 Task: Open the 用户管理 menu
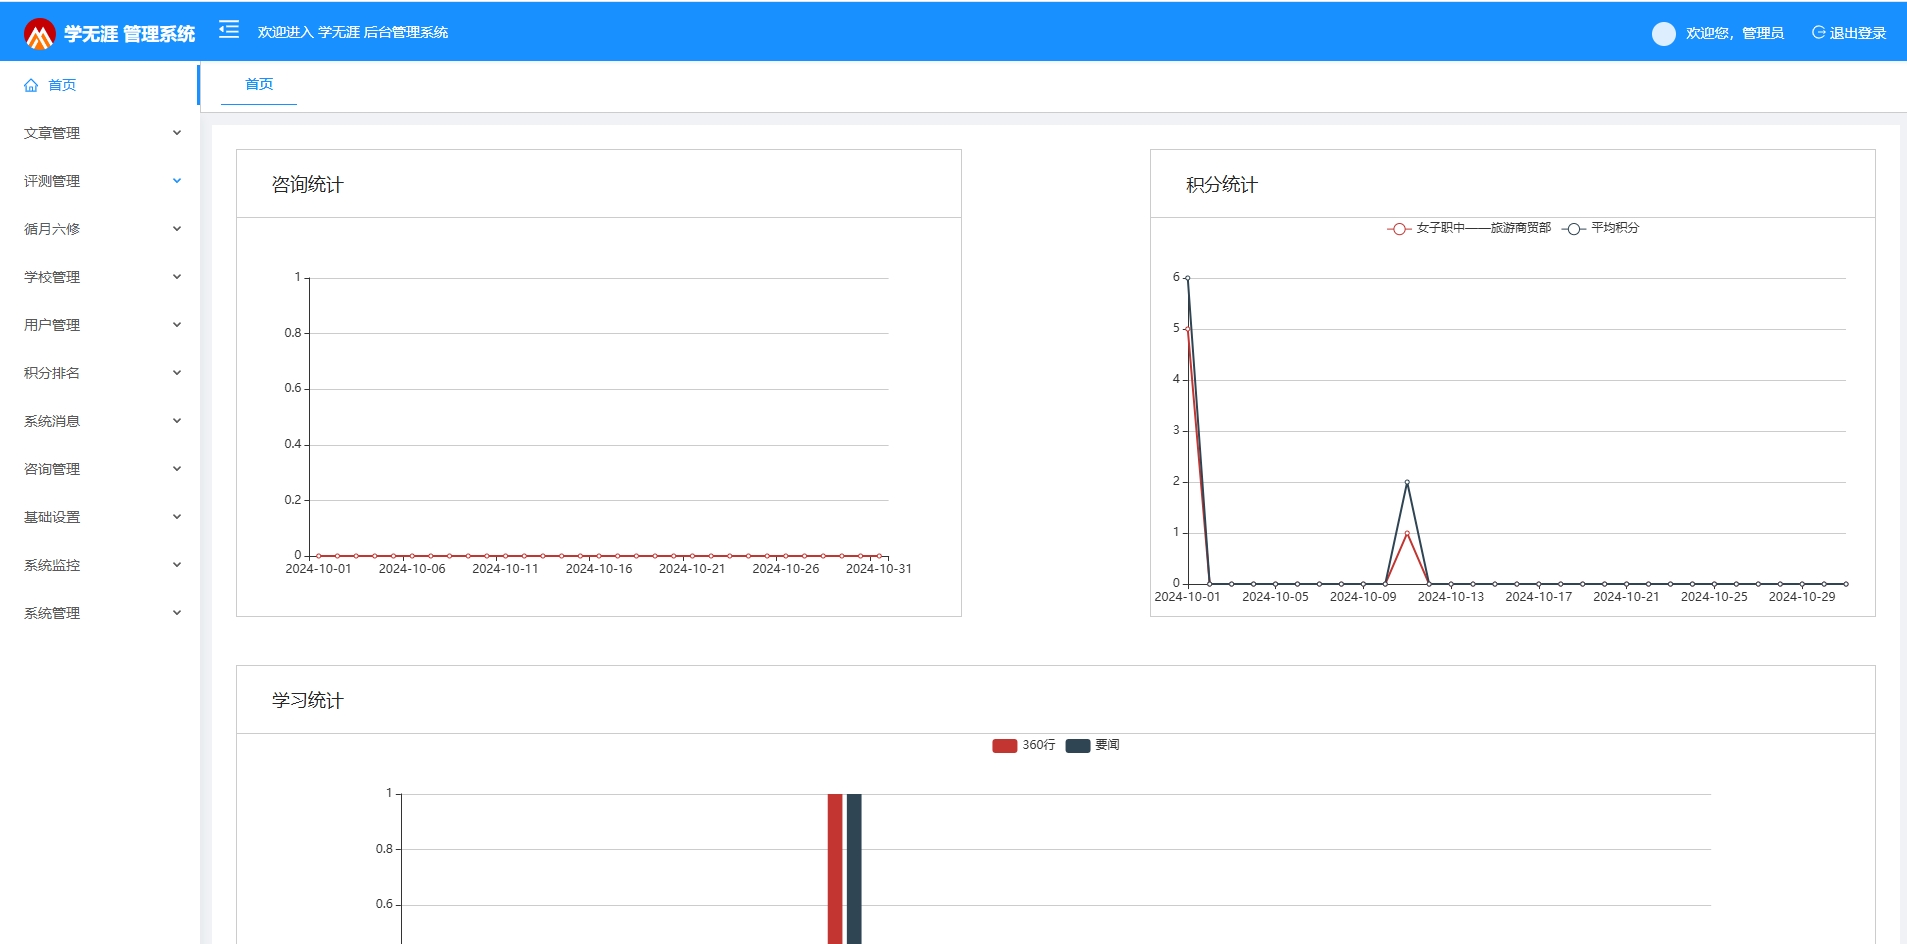coord(52,325)
